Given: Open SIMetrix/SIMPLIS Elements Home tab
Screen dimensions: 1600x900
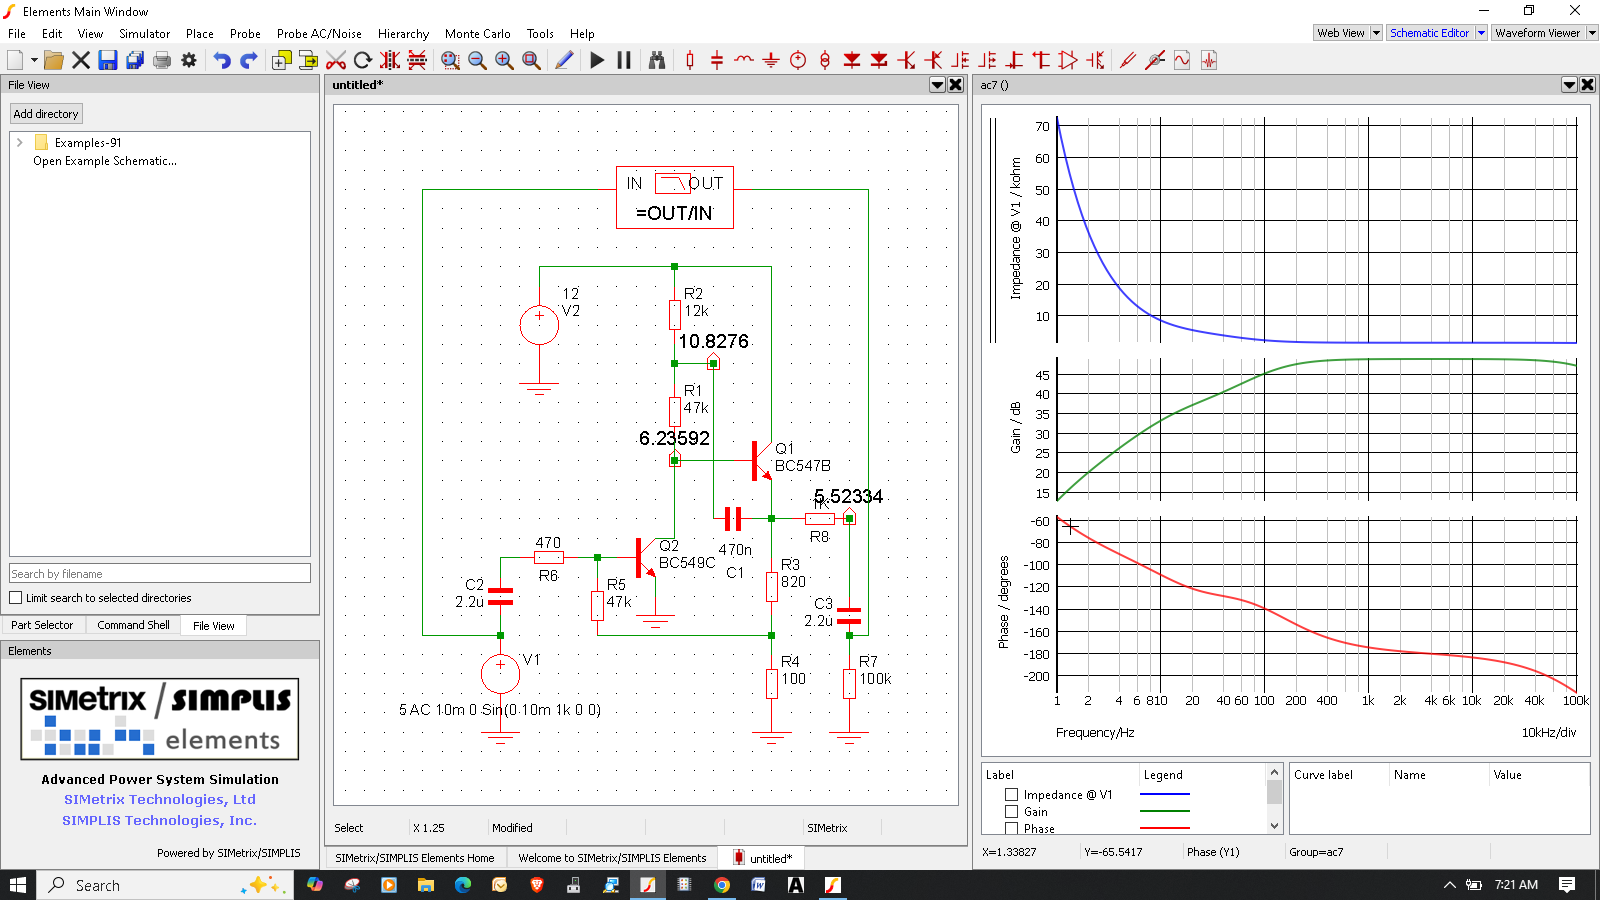Looking at the screenshot, I should (x=415, y=858).
